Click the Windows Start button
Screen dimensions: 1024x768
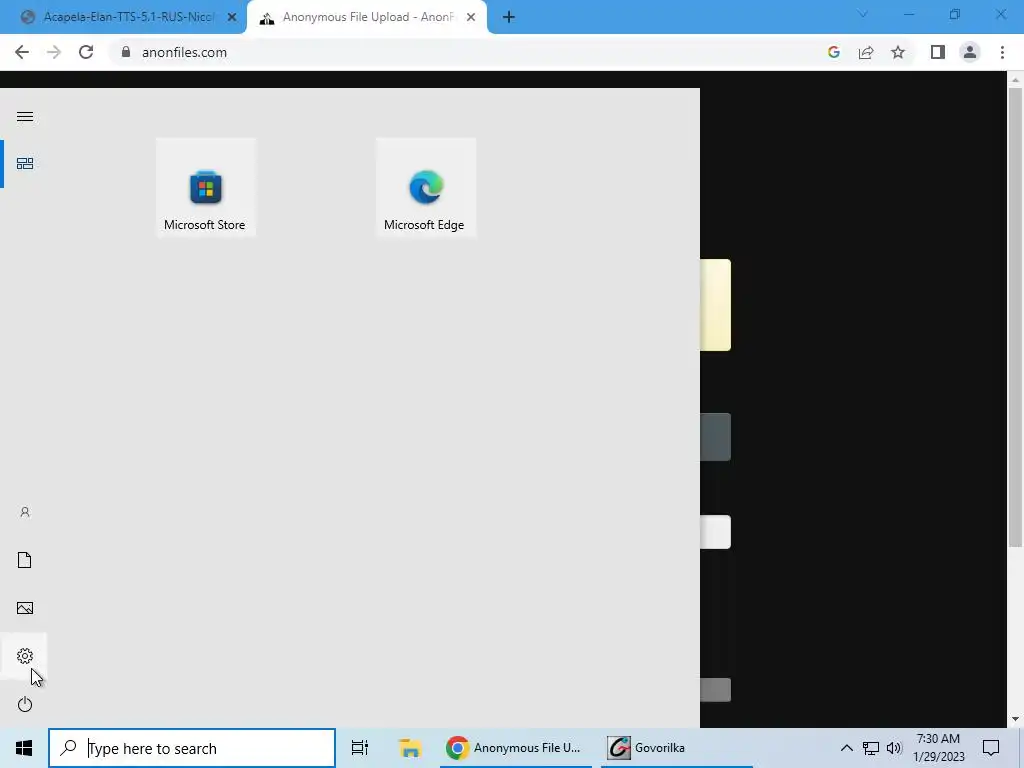24,748
